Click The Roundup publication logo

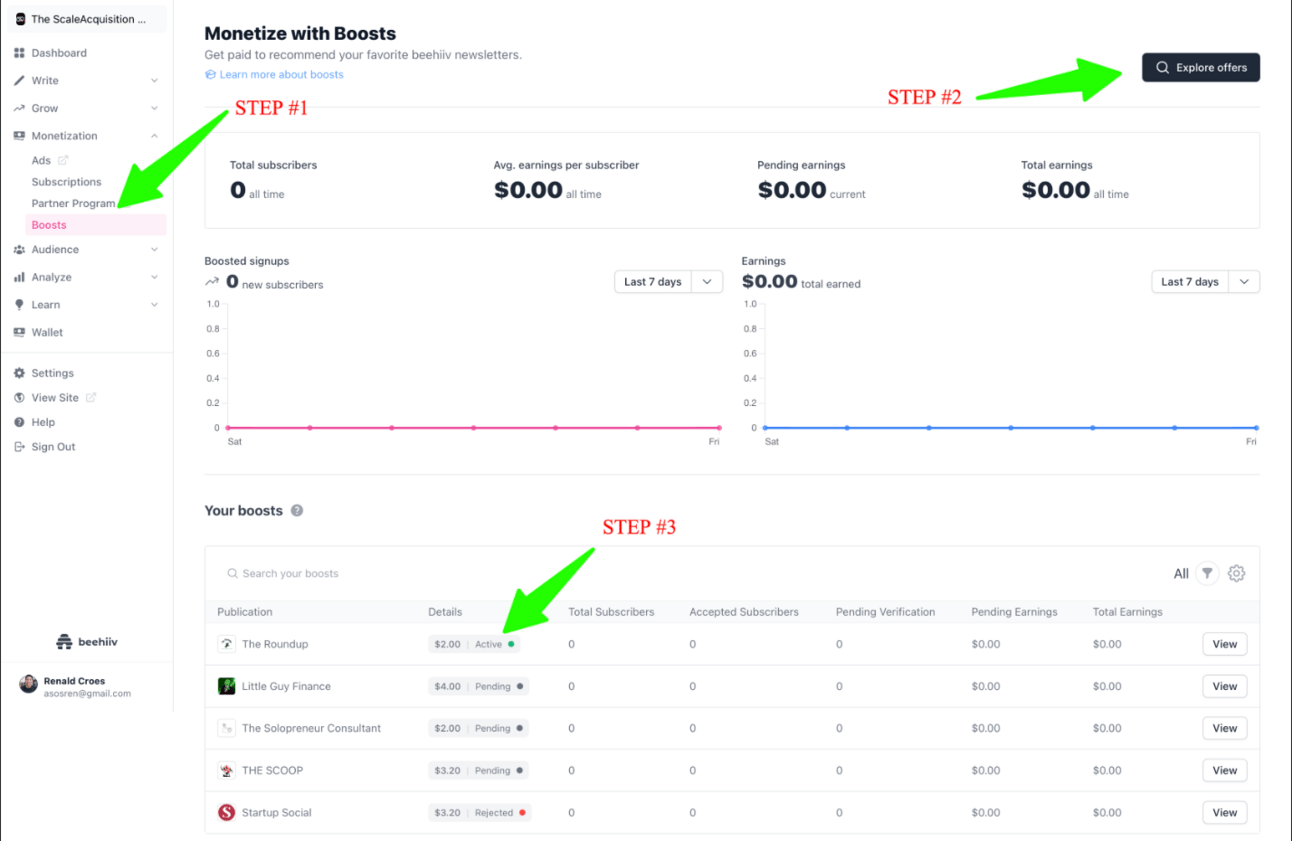(x=226, y=644)
